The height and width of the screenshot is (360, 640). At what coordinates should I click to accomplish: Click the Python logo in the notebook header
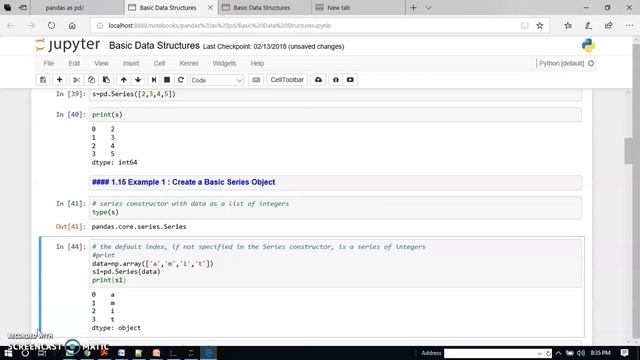[588, 46]
